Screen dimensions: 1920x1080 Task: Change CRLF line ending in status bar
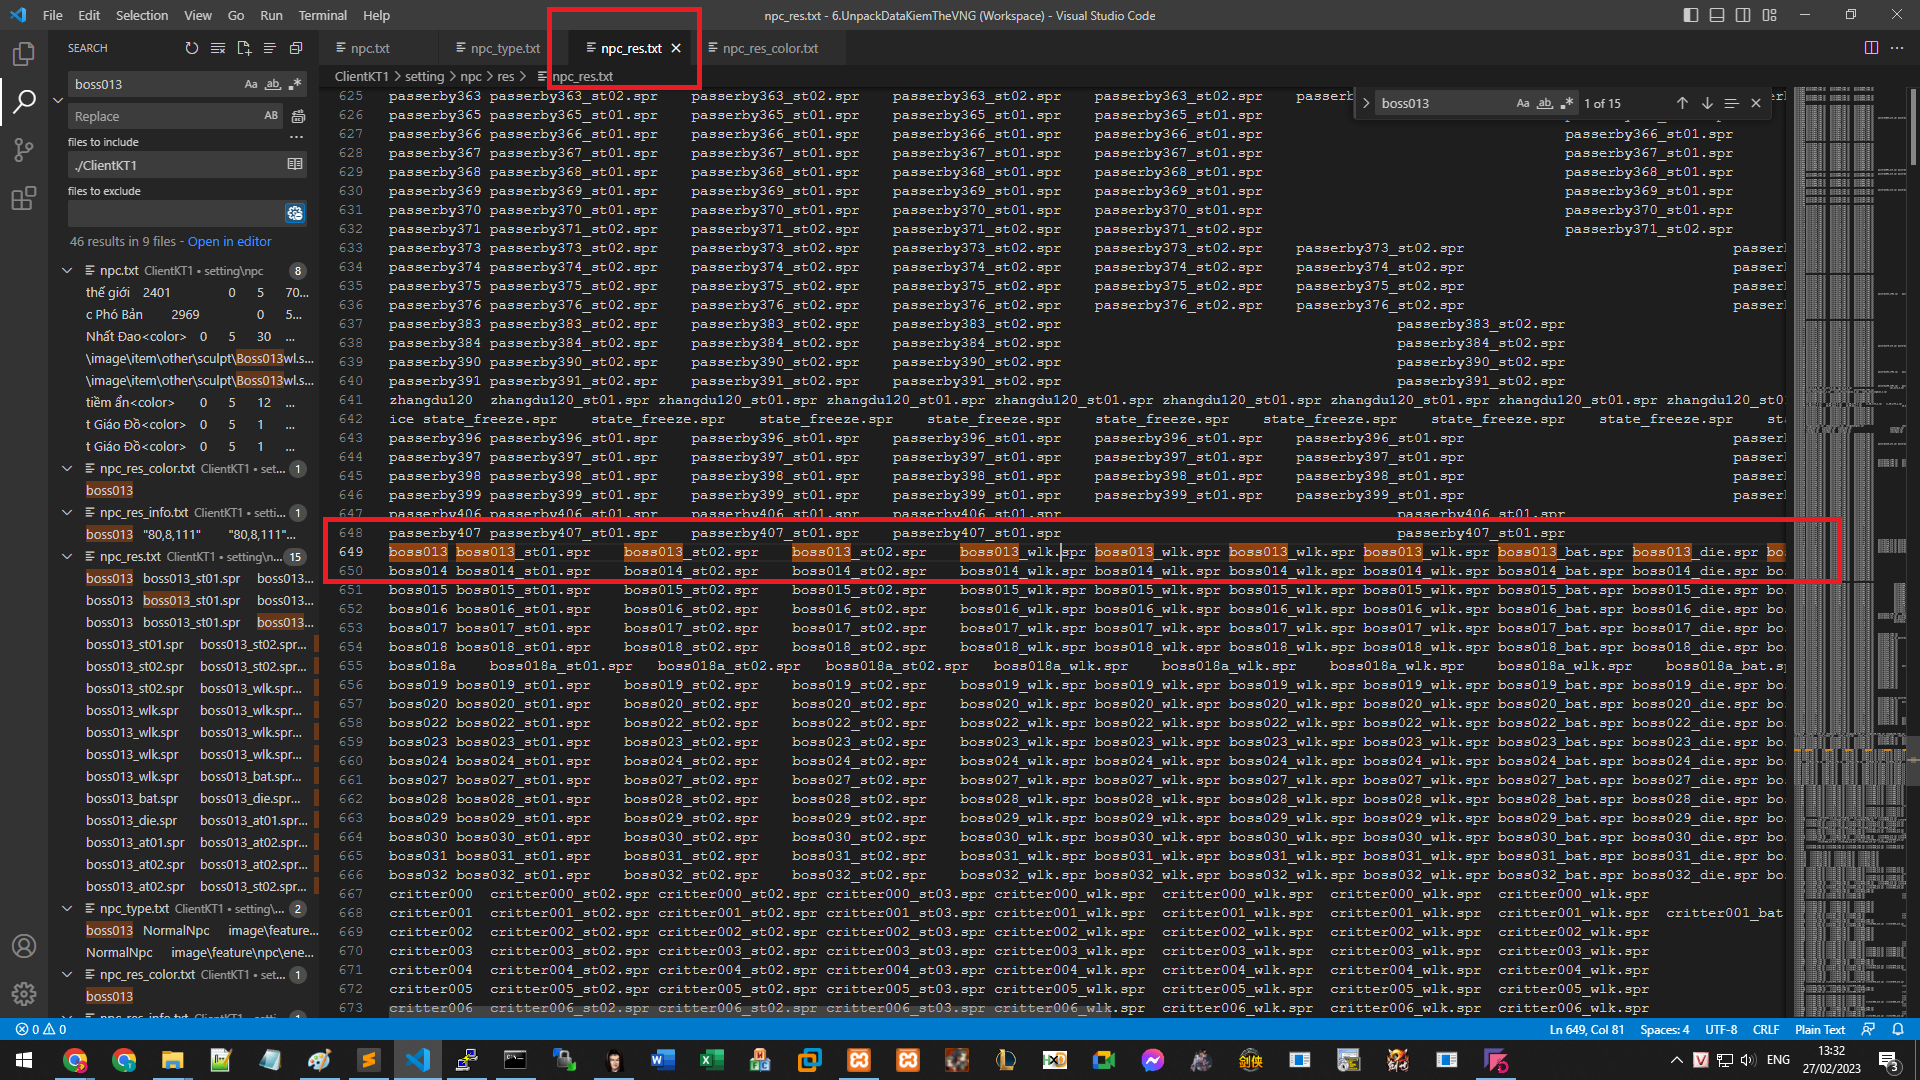click(x=1765, y=1029)
